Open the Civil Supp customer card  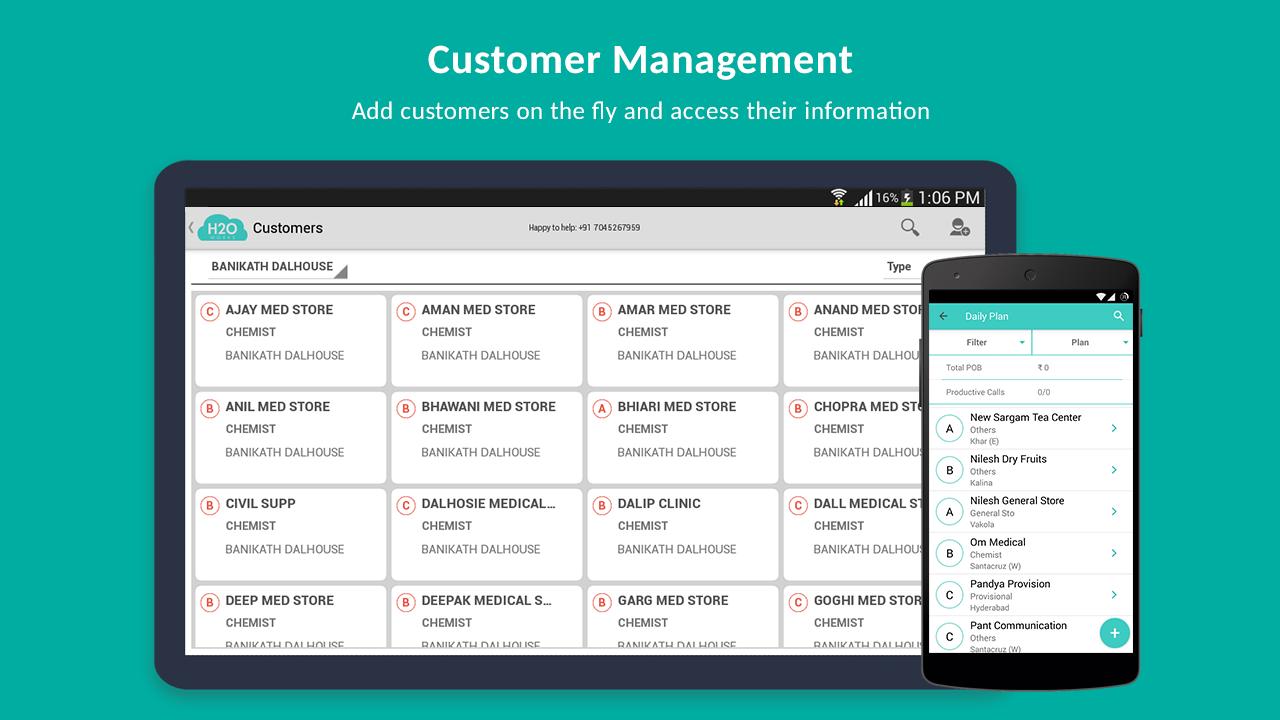(x=290, y=534)
